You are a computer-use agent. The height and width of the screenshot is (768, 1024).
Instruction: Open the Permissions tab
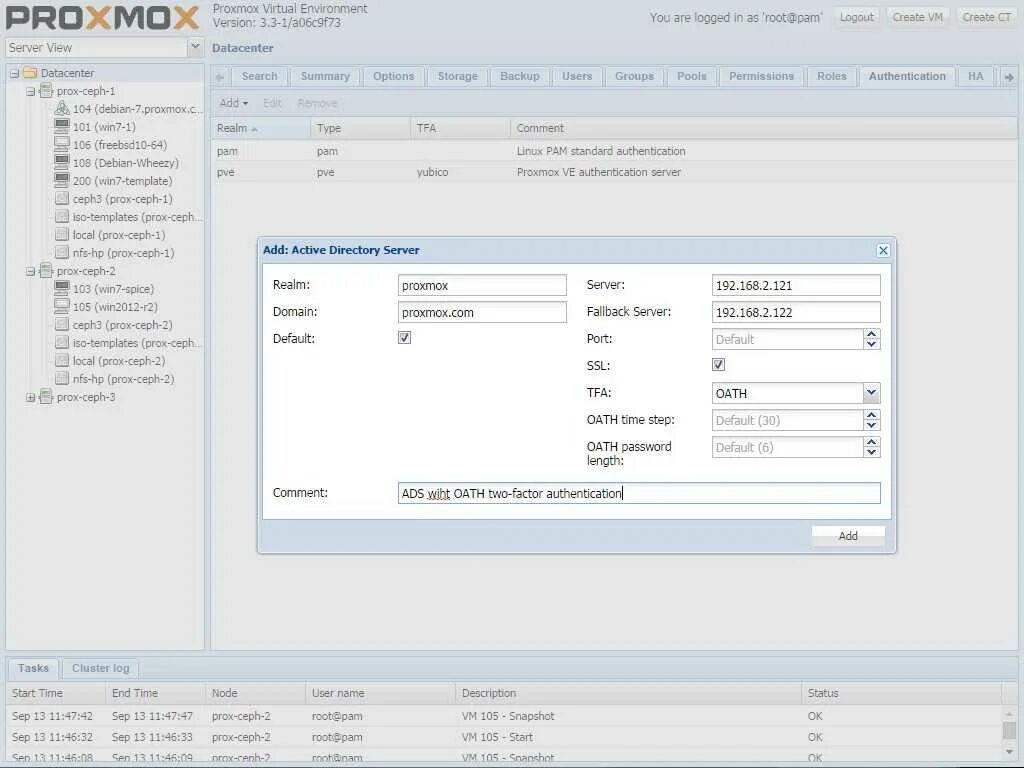761,76
